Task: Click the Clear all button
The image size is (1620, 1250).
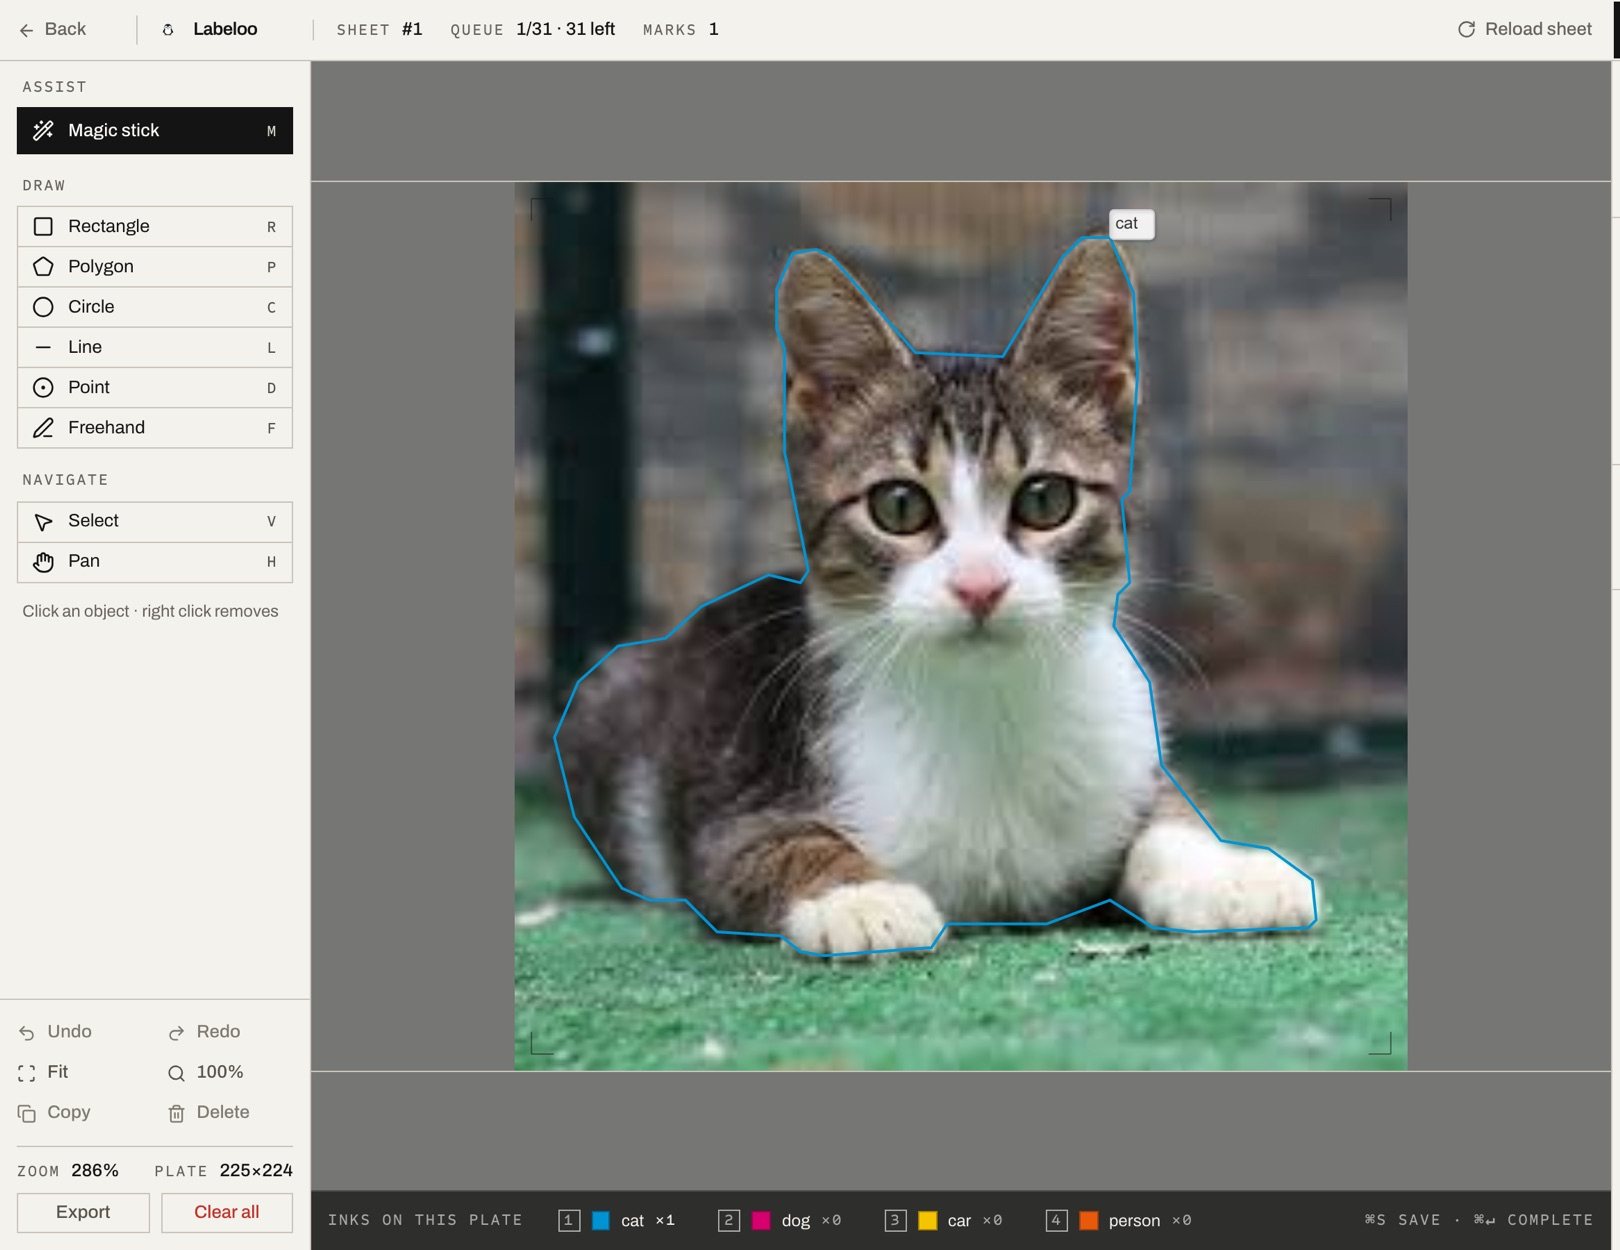Action: [227, 1212]
